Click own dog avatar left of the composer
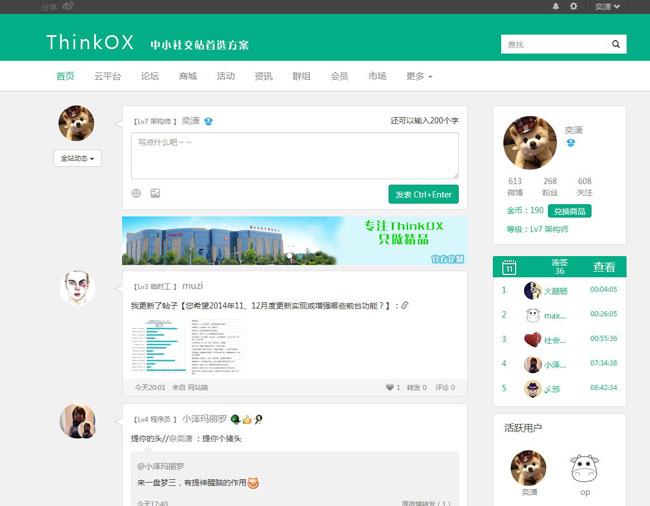Image resolution: width=650 pixels, height=506 pixels. tap(76, 123)
